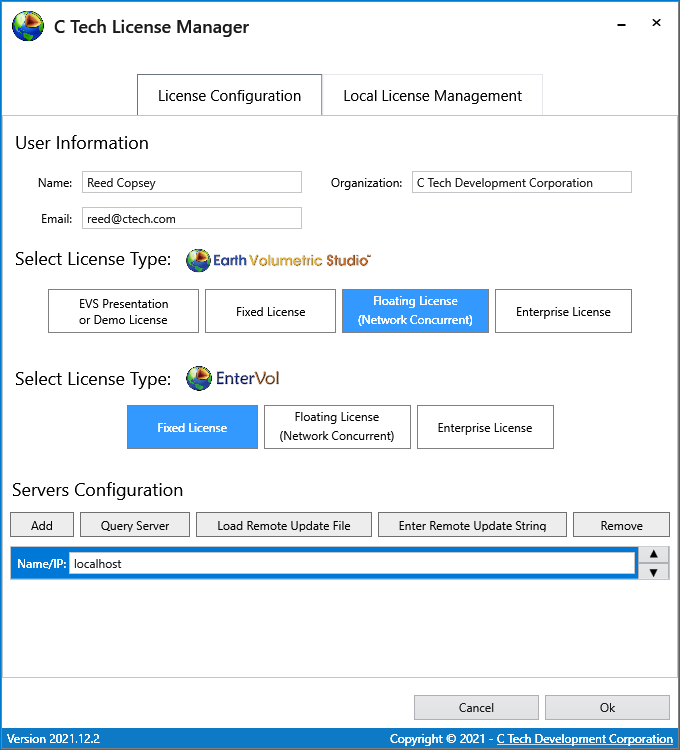The width and height of the screenshot is (680, 750).
Task: Click Load Remote Update File
Action: click(x=284, y=525)
